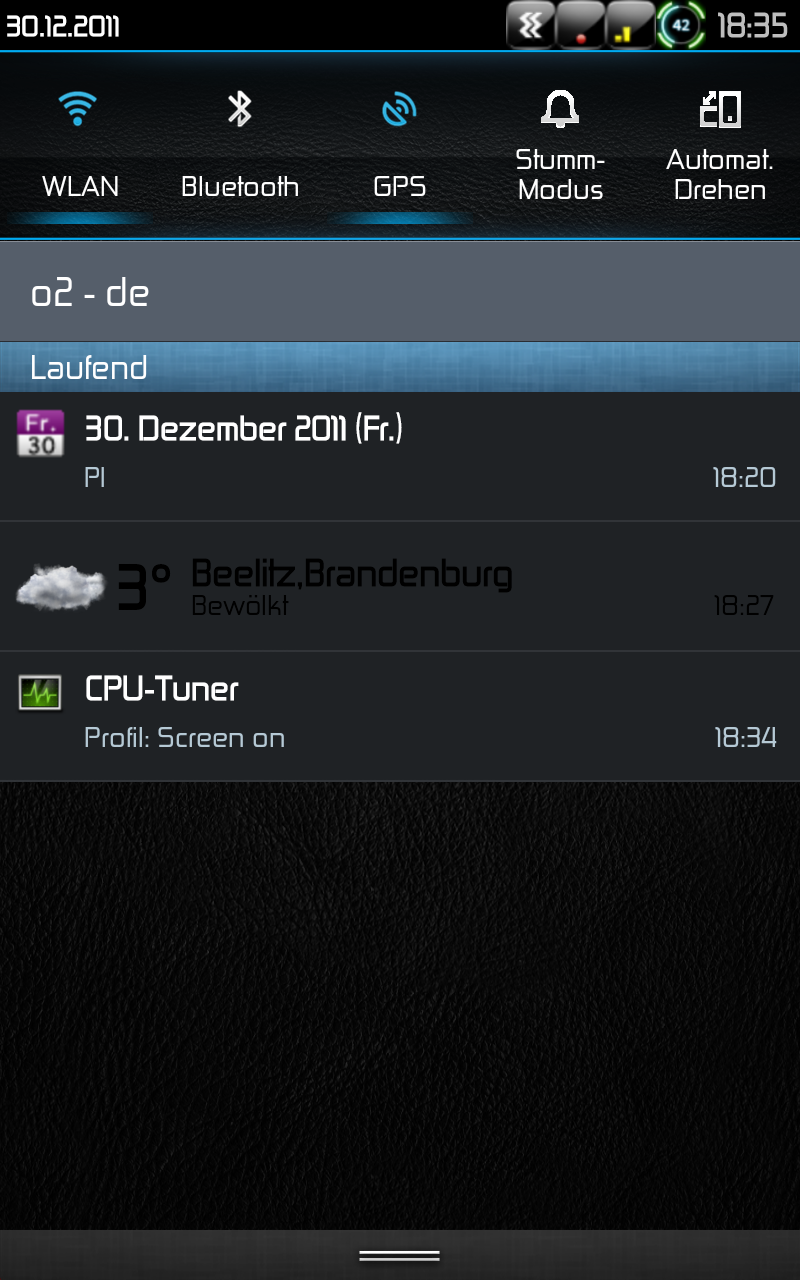Viewport: 800px width, 1280px height.
Task: Tap the 18:35 clock
Action: 753,25
